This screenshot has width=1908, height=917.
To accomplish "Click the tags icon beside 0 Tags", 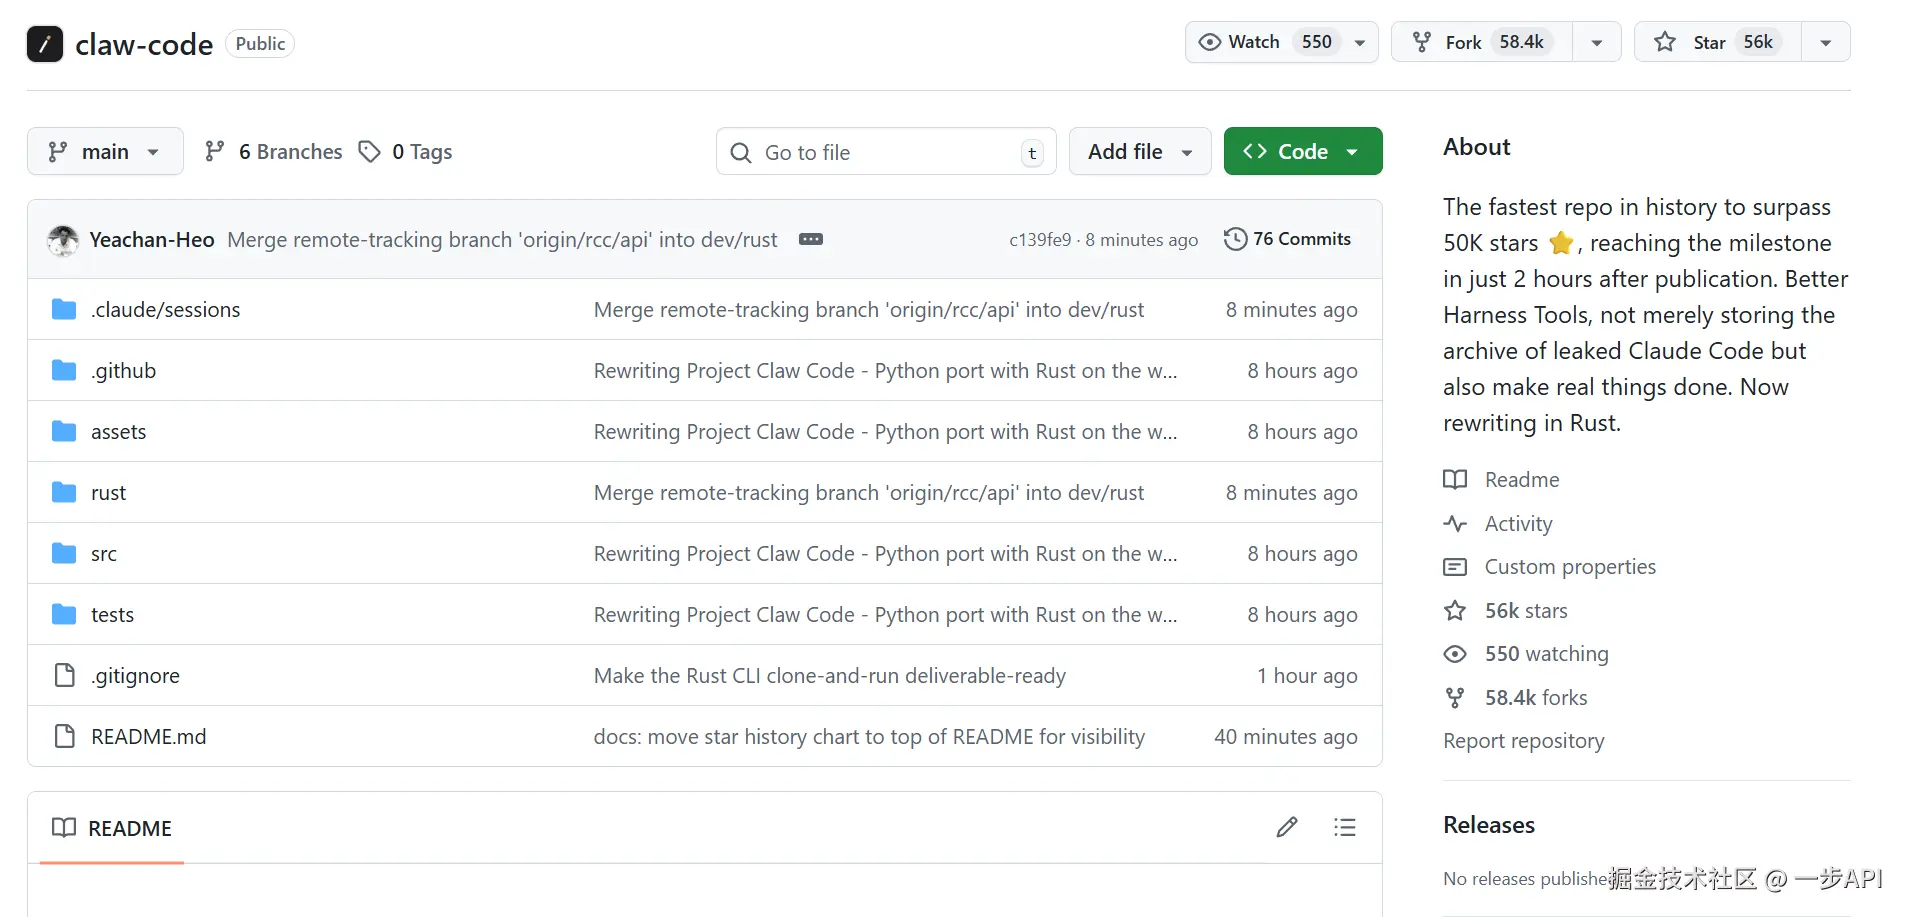I will (370, 152).
